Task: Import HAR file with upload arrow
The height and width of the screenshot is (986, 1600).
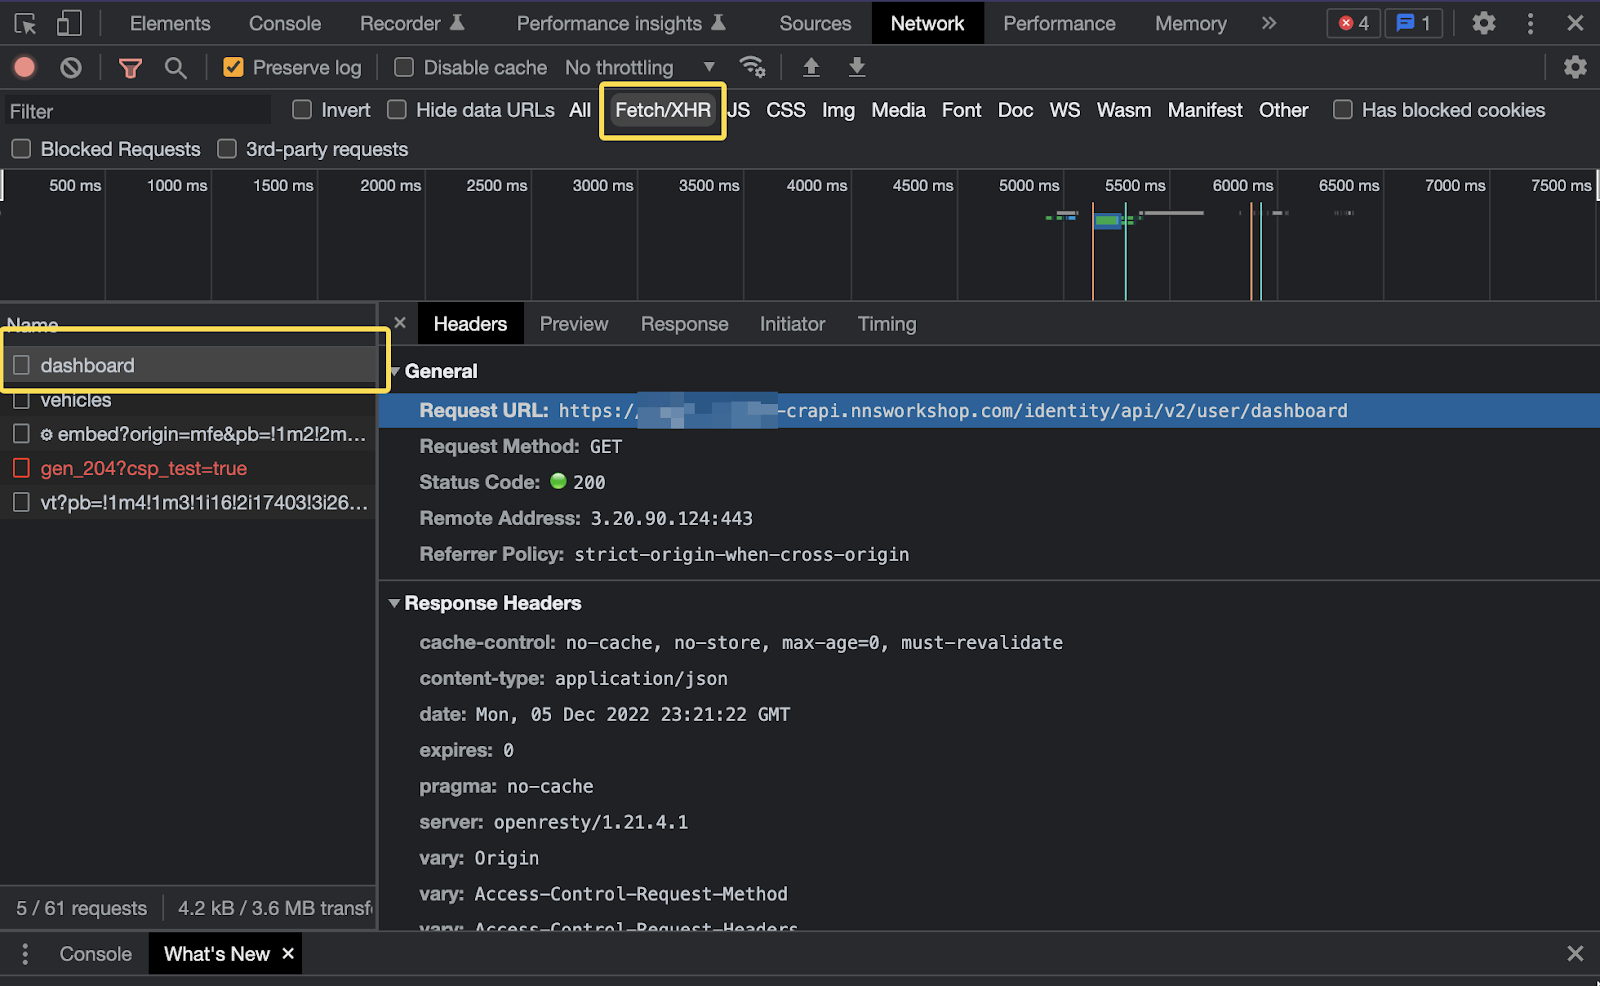Action: point(811,67)
